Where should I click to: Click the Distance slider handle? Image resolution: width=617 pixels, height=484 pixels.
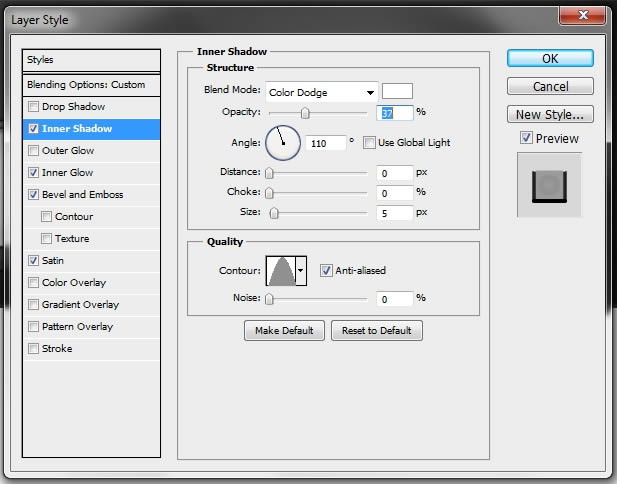269,173
